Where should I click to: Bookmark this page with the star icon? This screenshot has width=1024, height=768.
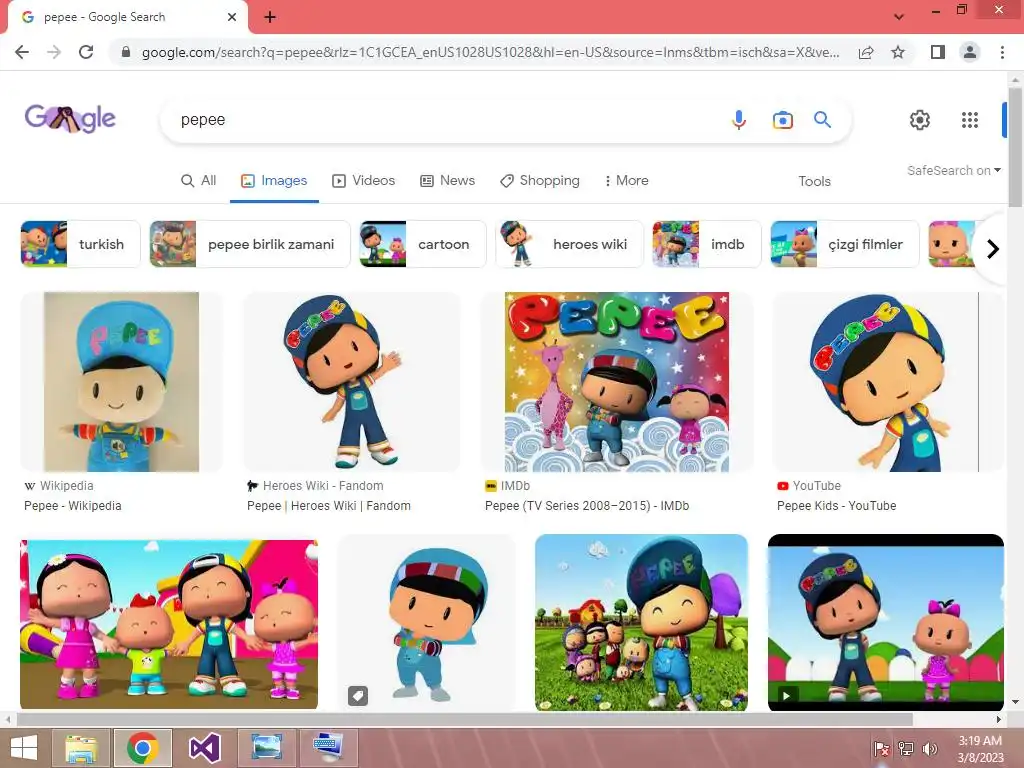click(x=898, y=52)
